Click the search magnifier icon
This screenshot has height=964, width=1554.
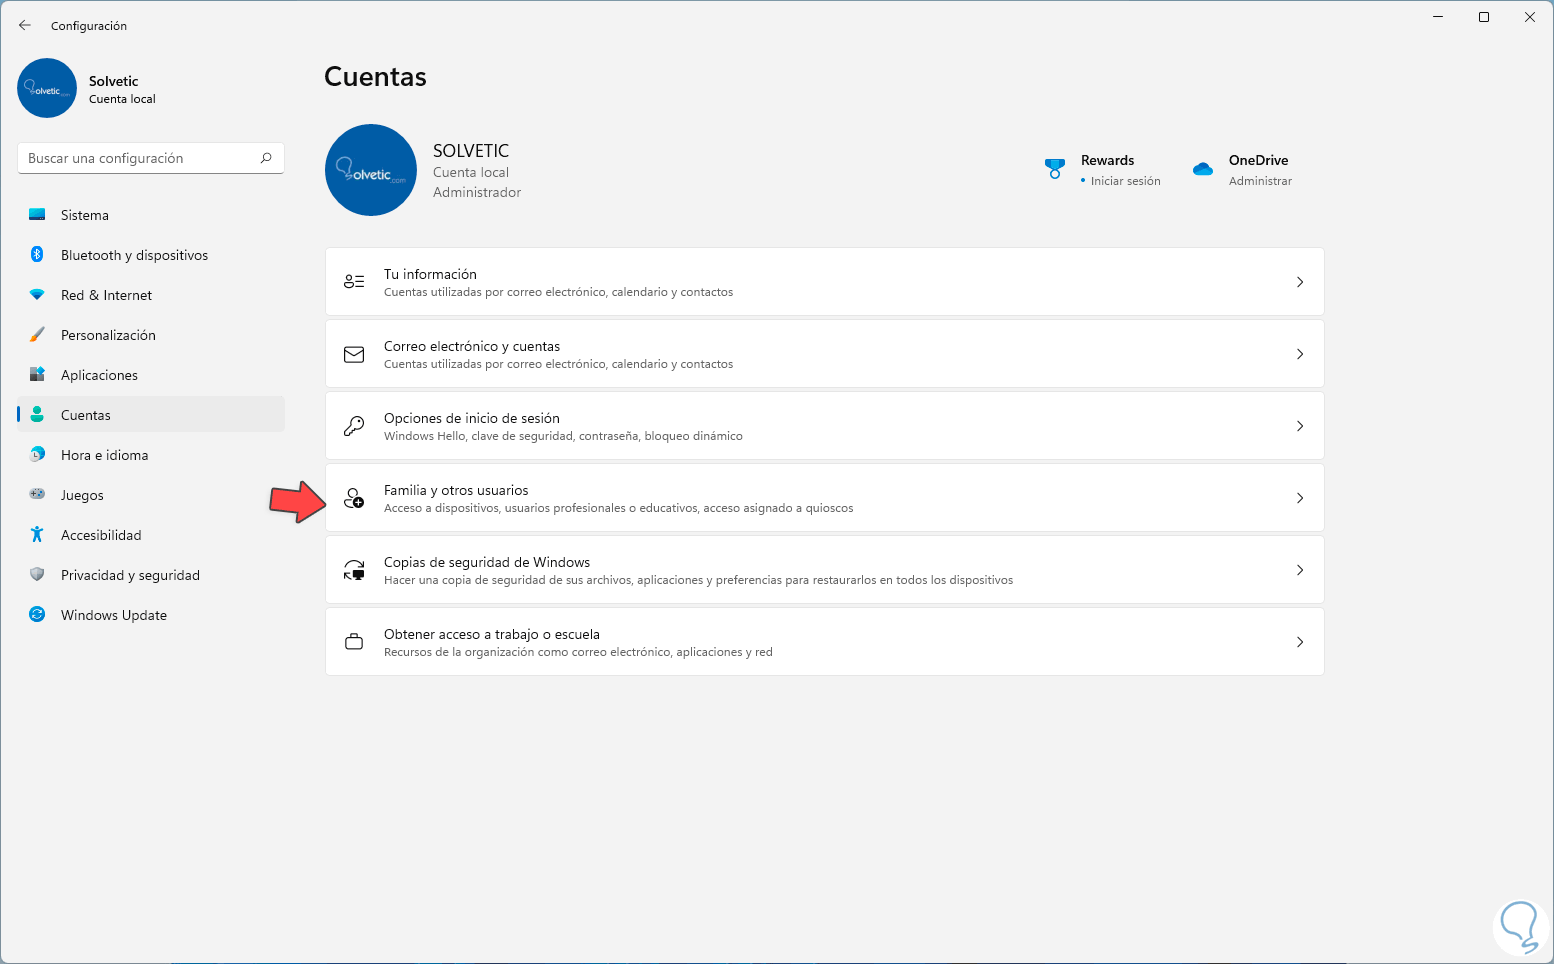click(266, 158)
